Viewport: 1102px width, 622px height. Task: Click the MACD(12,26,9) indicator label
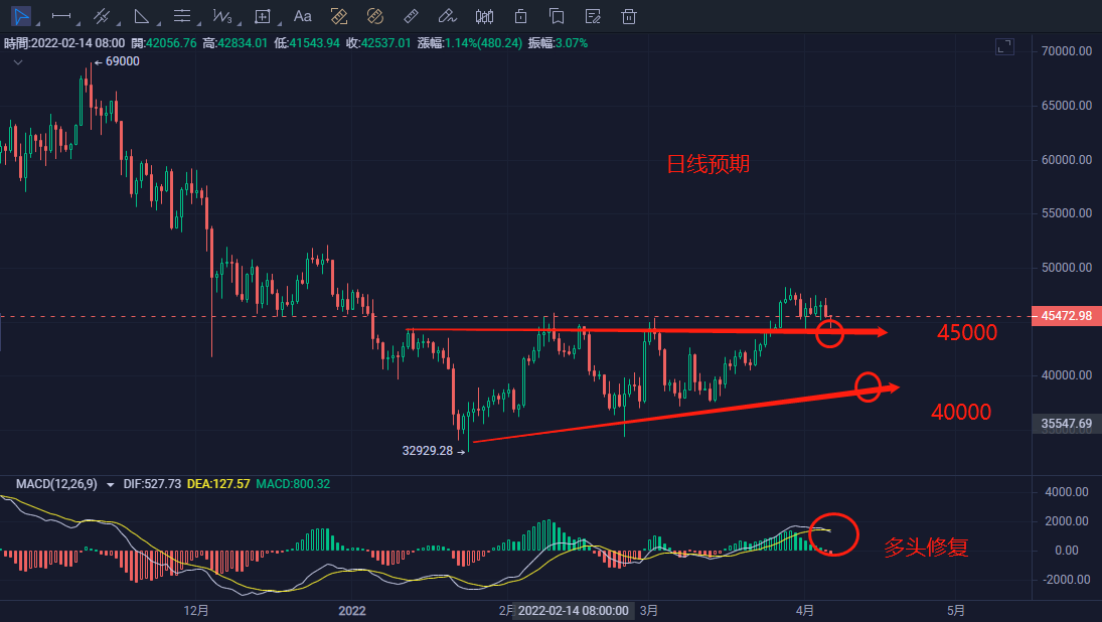pos(57,484)
